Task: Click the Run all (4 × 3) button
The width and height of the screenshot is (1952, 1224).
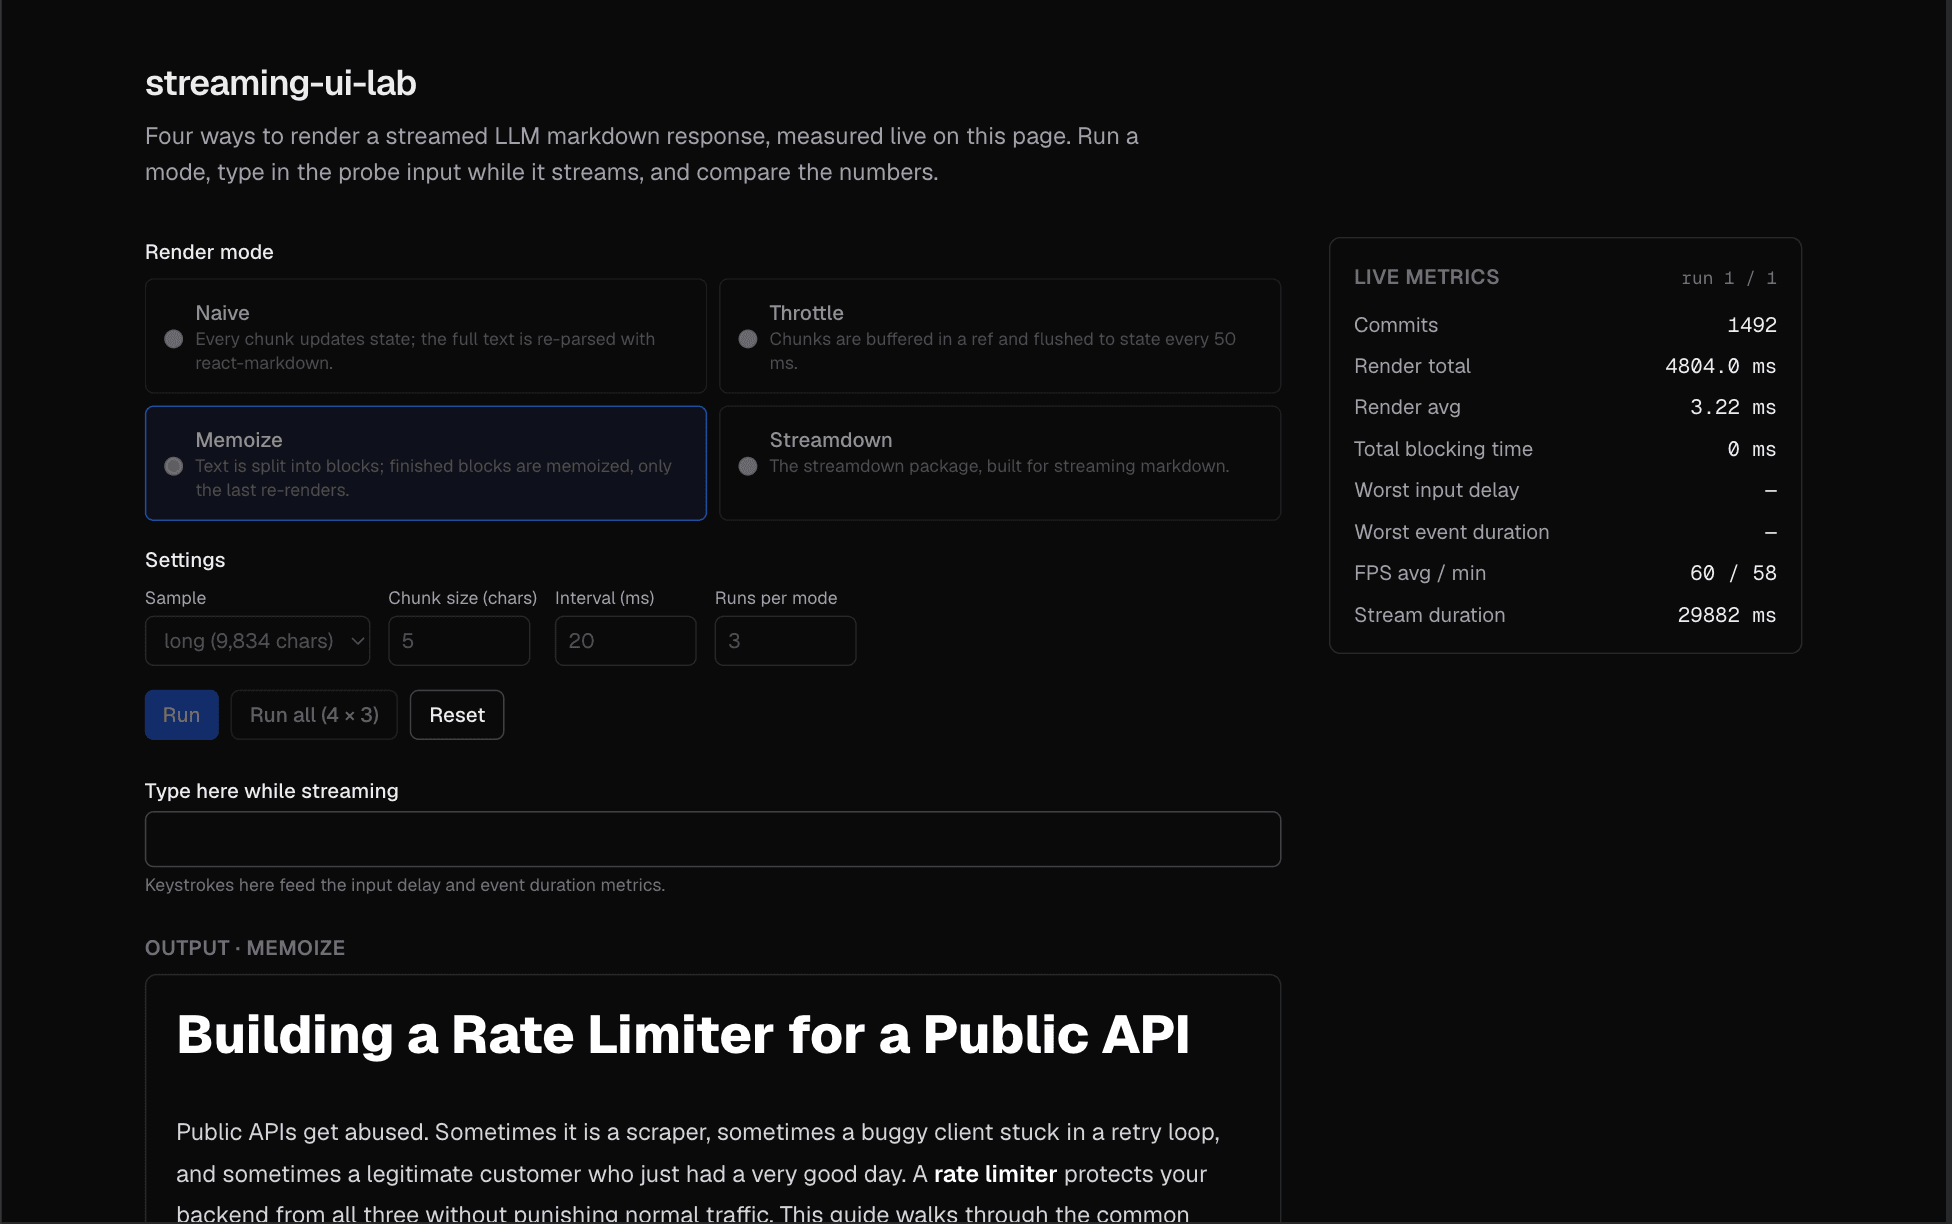Action: [x=314, y=715]
